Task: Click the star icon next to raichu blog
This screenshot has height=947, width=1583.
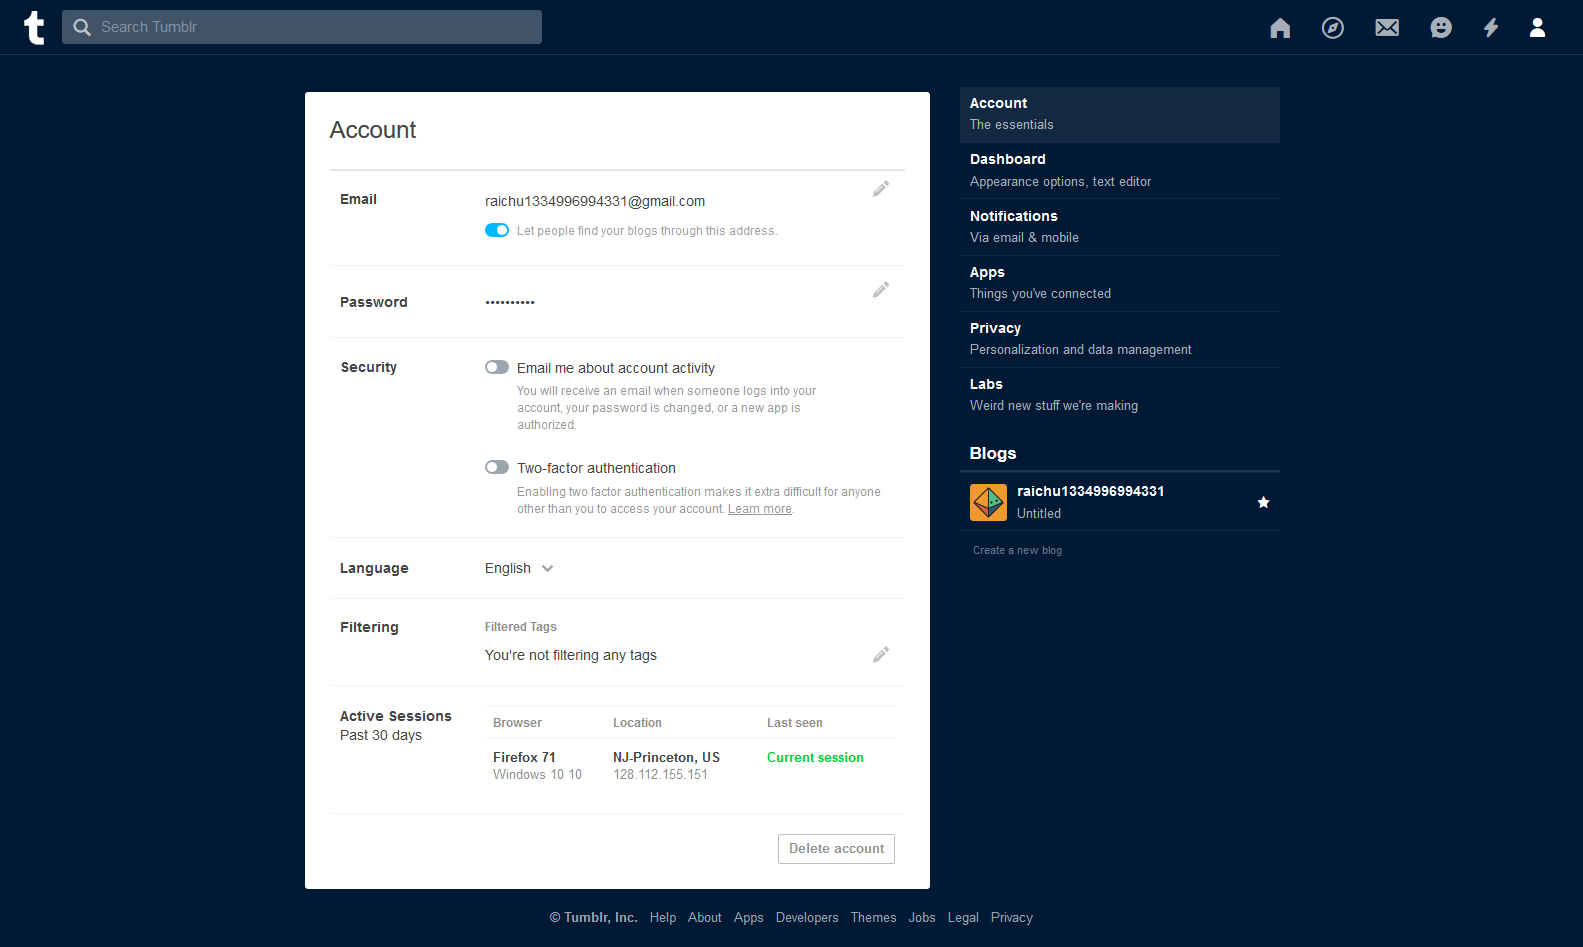Action: (x=1264, y=502)
